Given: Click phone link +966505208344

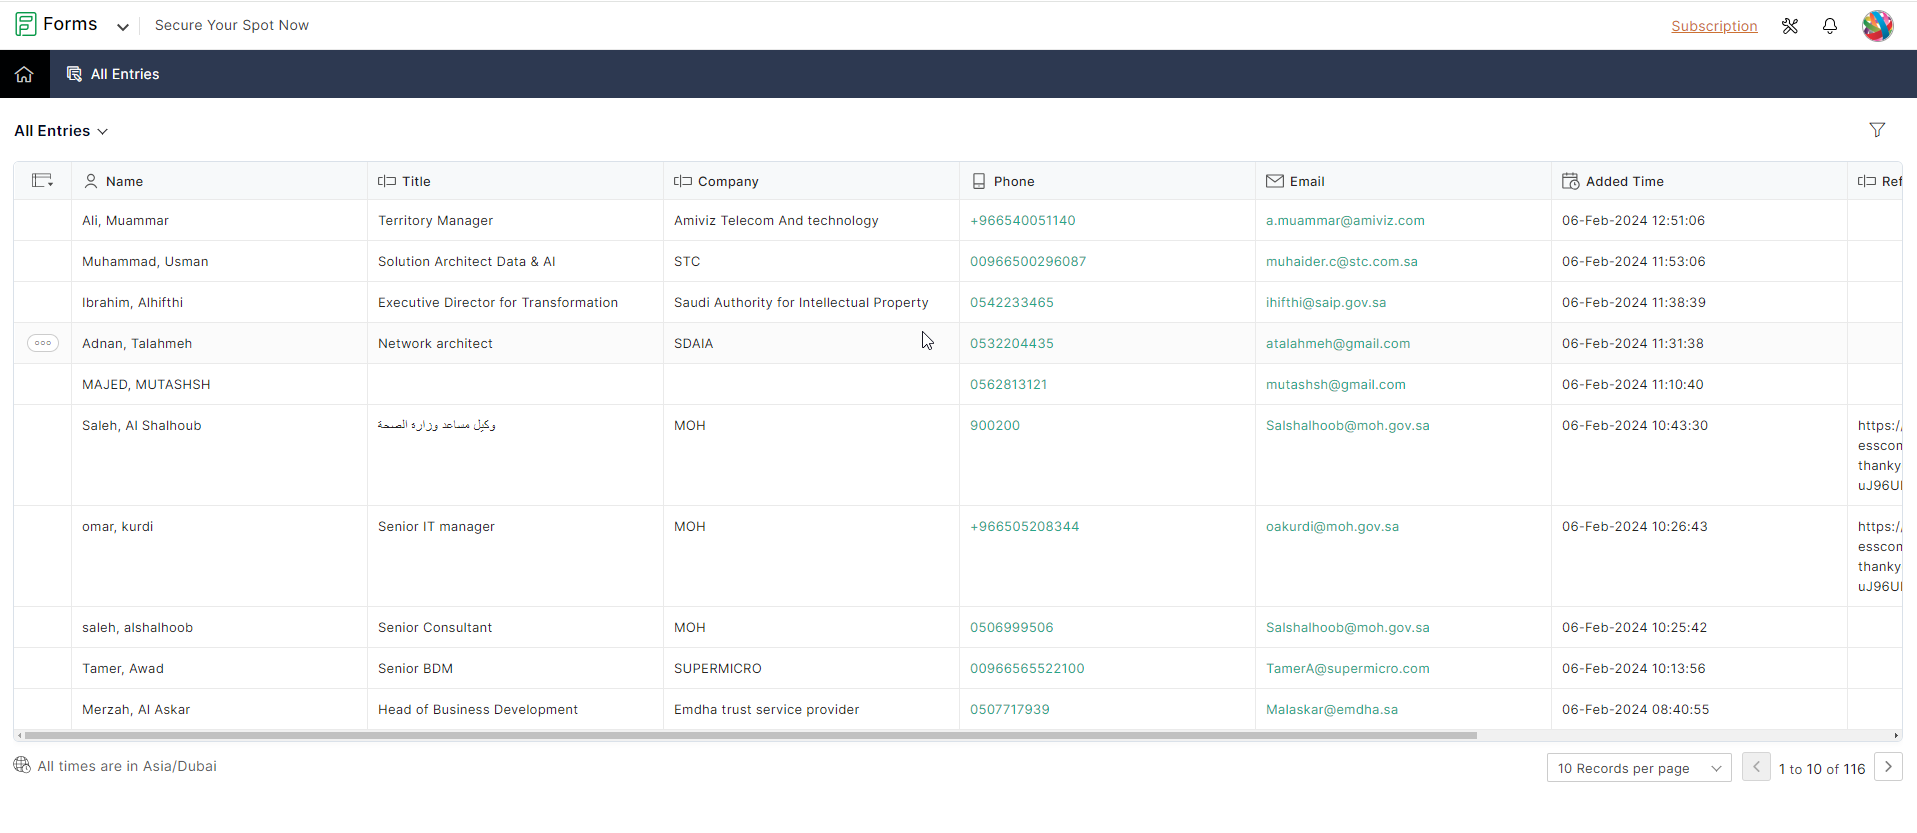Looking at the screenshot, I should tap(1024, 526).
